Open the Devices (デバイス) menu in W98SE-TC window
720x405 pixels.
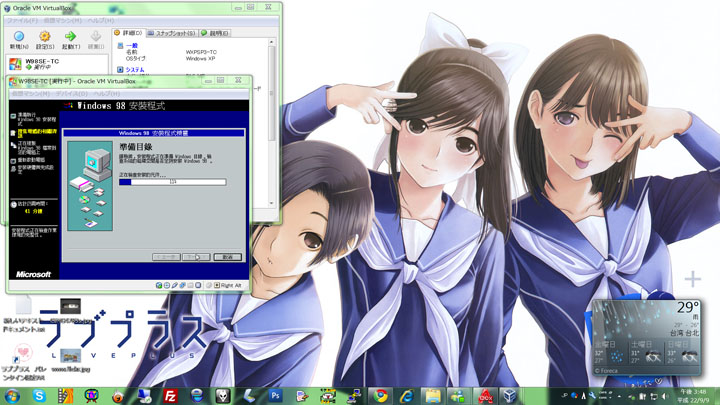71,94
